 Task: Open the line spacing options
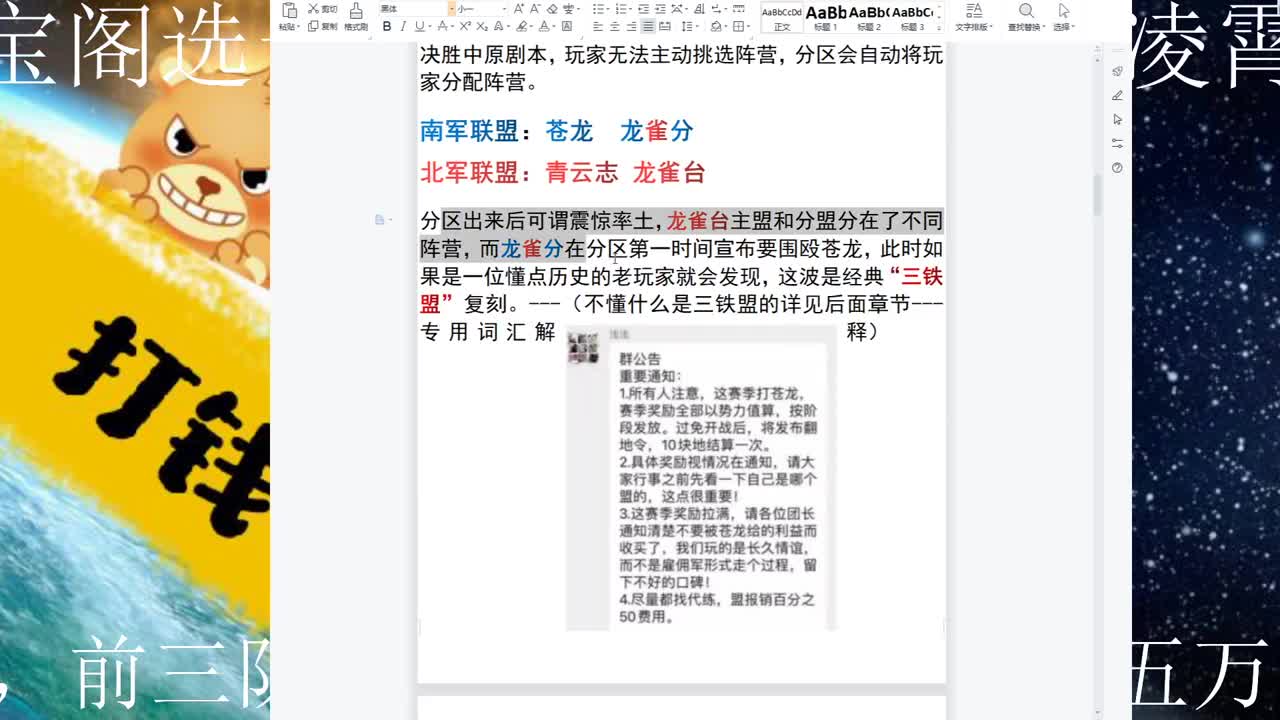coord(688,26)
